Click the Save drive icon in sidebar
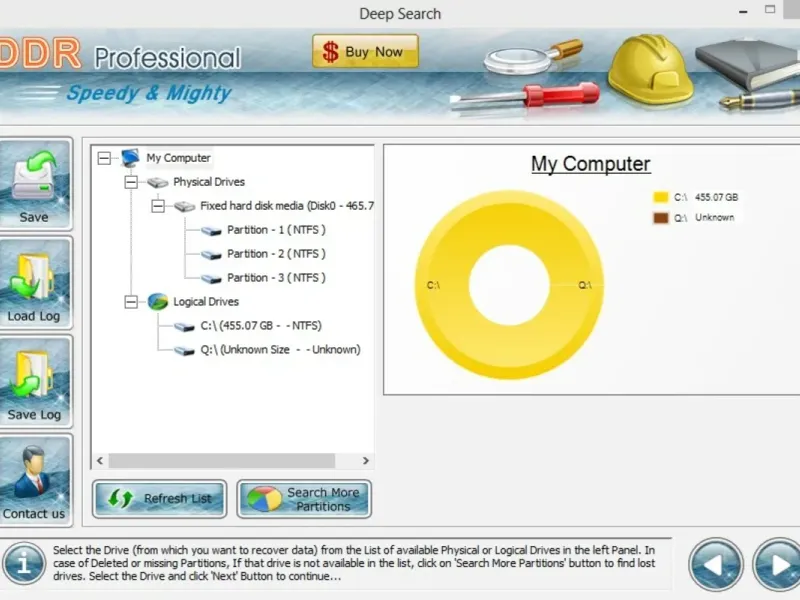Viewport: 800px width, 600px height. [x=34, y=185]
